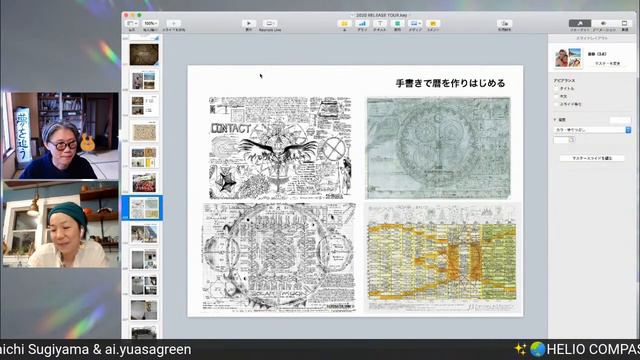The height and width of the screenshot is (360, 640).
Task: Select the gray-green circular calendar sketch image
Action: coord(438,148)
